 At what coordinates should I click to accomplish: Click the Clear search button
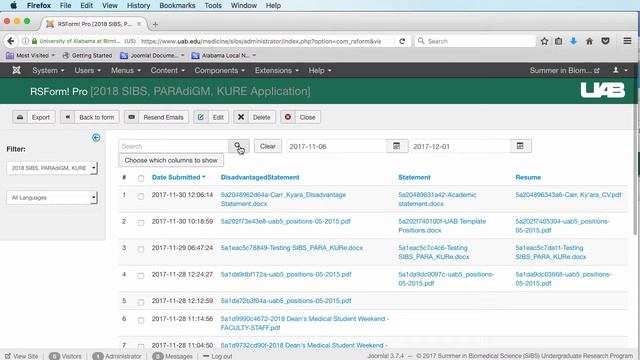(268, 146)
